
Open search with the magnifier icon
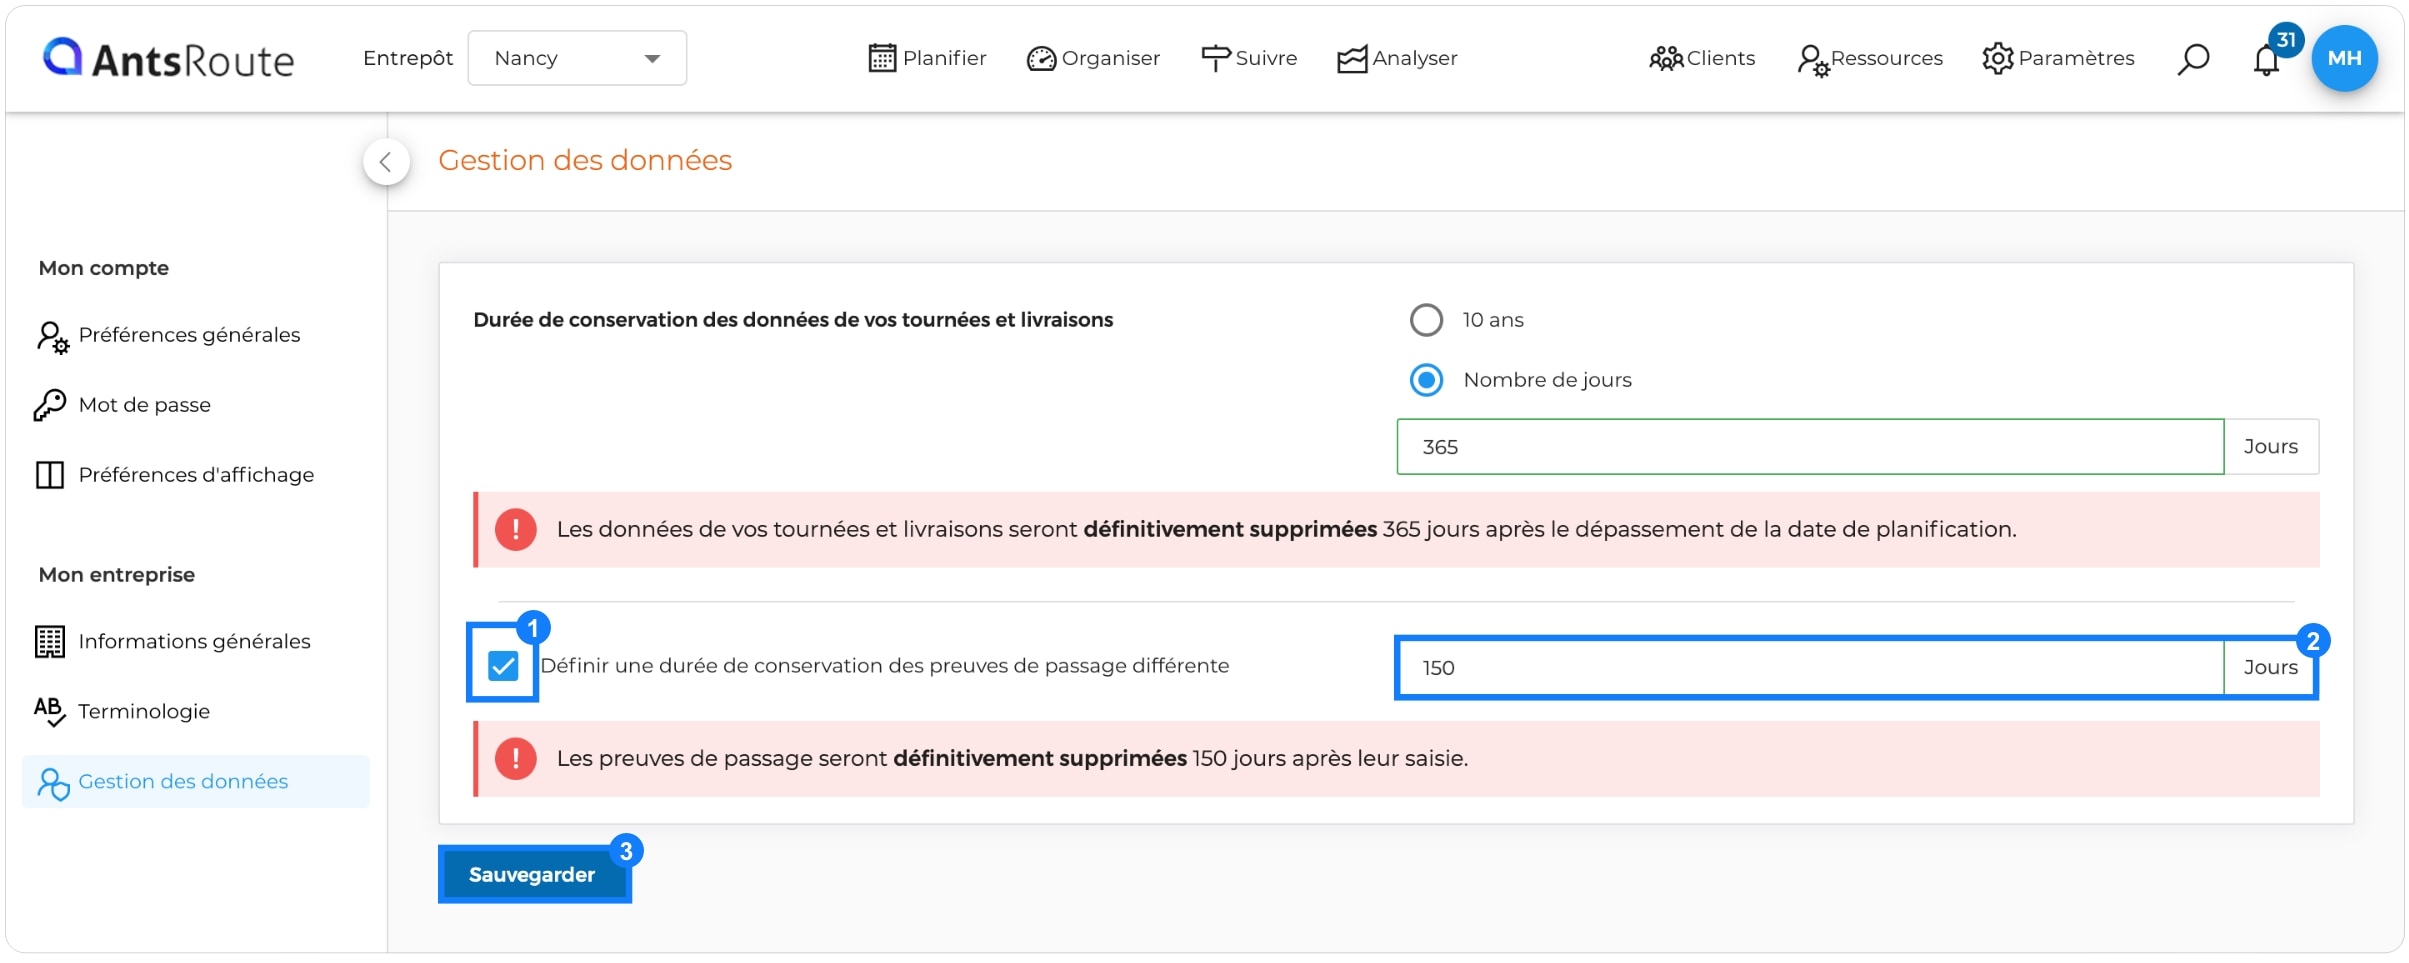[x=2192, y=59]
